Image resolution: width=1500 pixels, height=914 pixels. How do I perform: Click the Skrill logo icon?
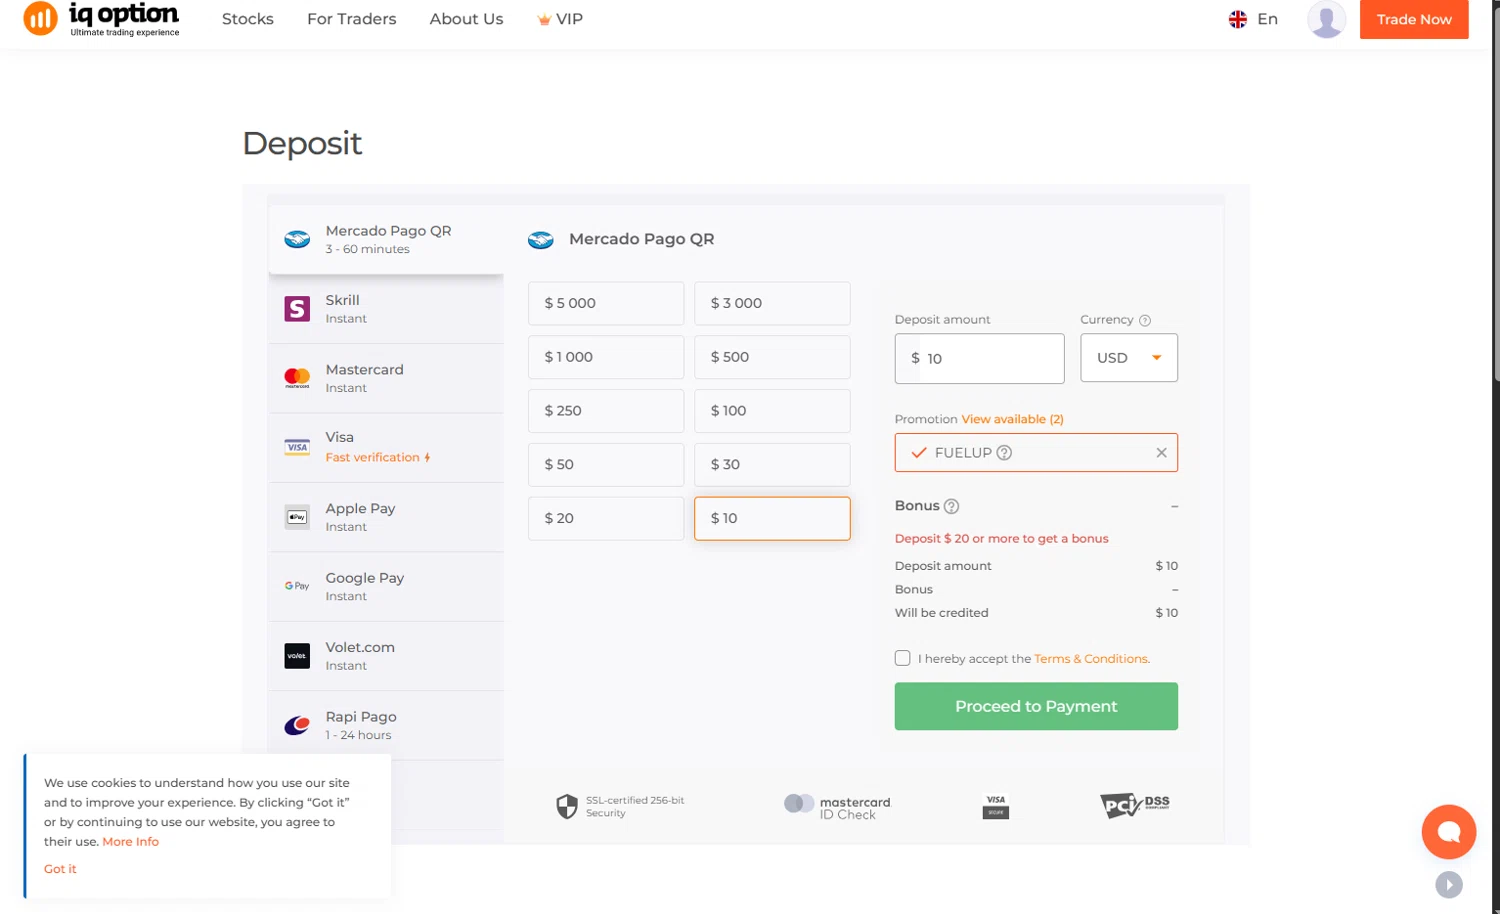297,309
